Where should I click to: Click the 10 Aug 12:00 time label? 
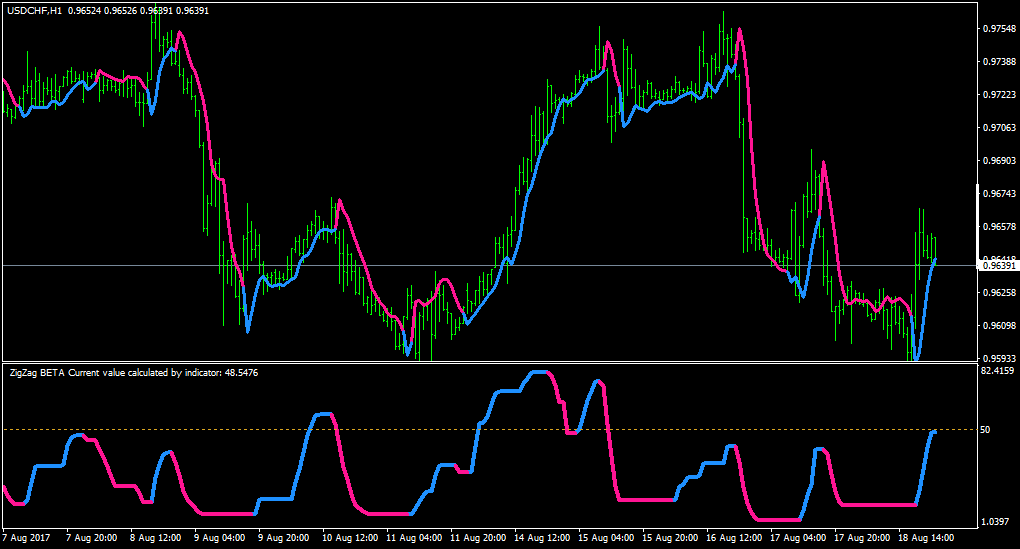click(350, 538)
